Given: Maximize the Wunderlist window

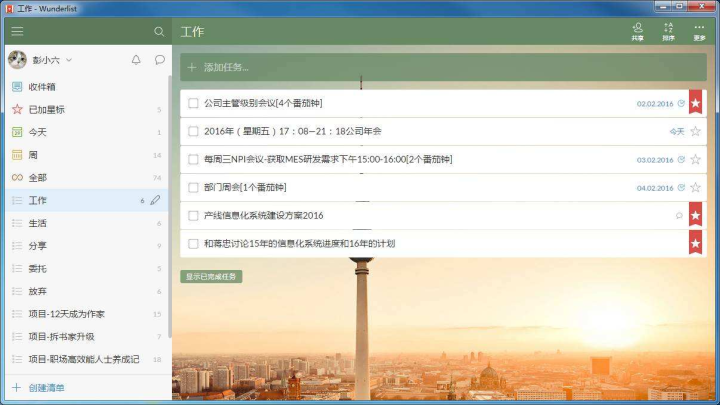Looking at the screenshot, I should pyautogui.click(x=679, y=6).
